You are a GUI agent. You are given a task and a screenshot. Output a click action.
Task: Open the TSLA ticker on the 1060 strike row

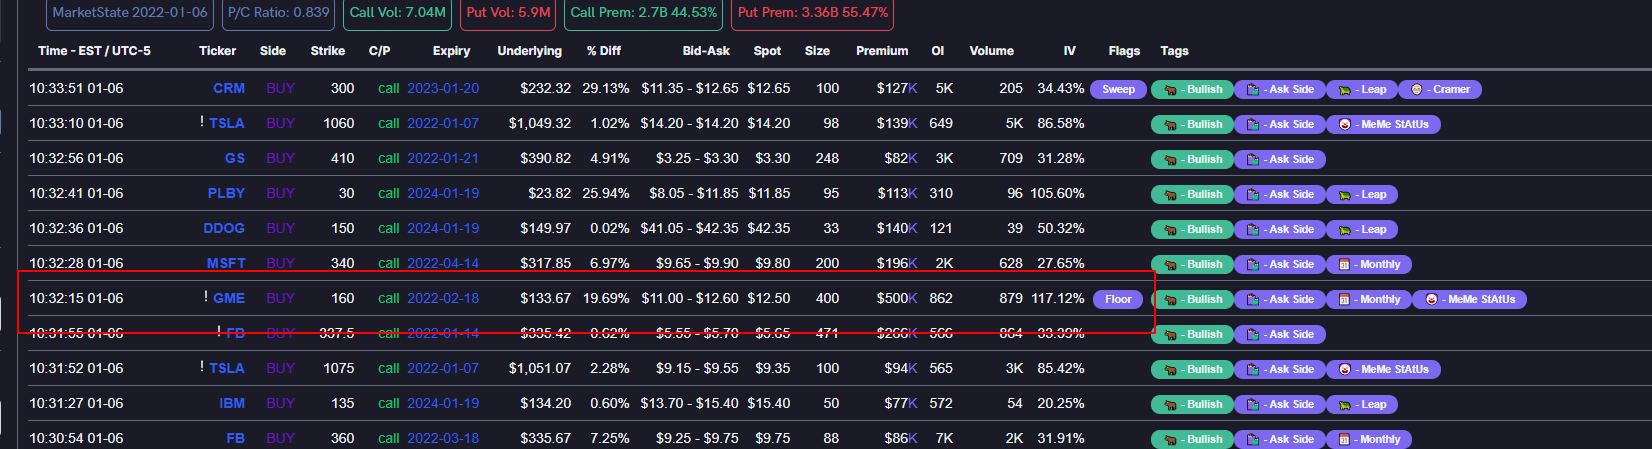tap(227, 123)
